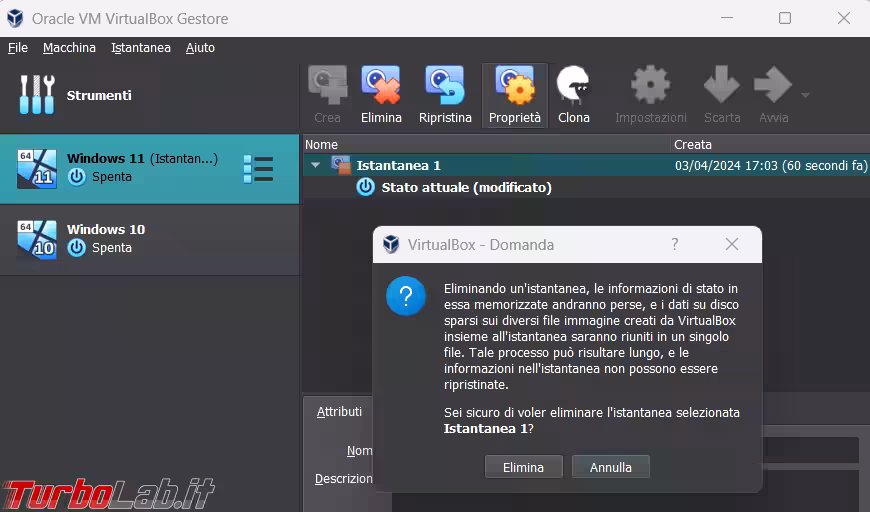
Task: Click the Ripristina snapshot toolbar icon
Action: (x=444, y=88)
